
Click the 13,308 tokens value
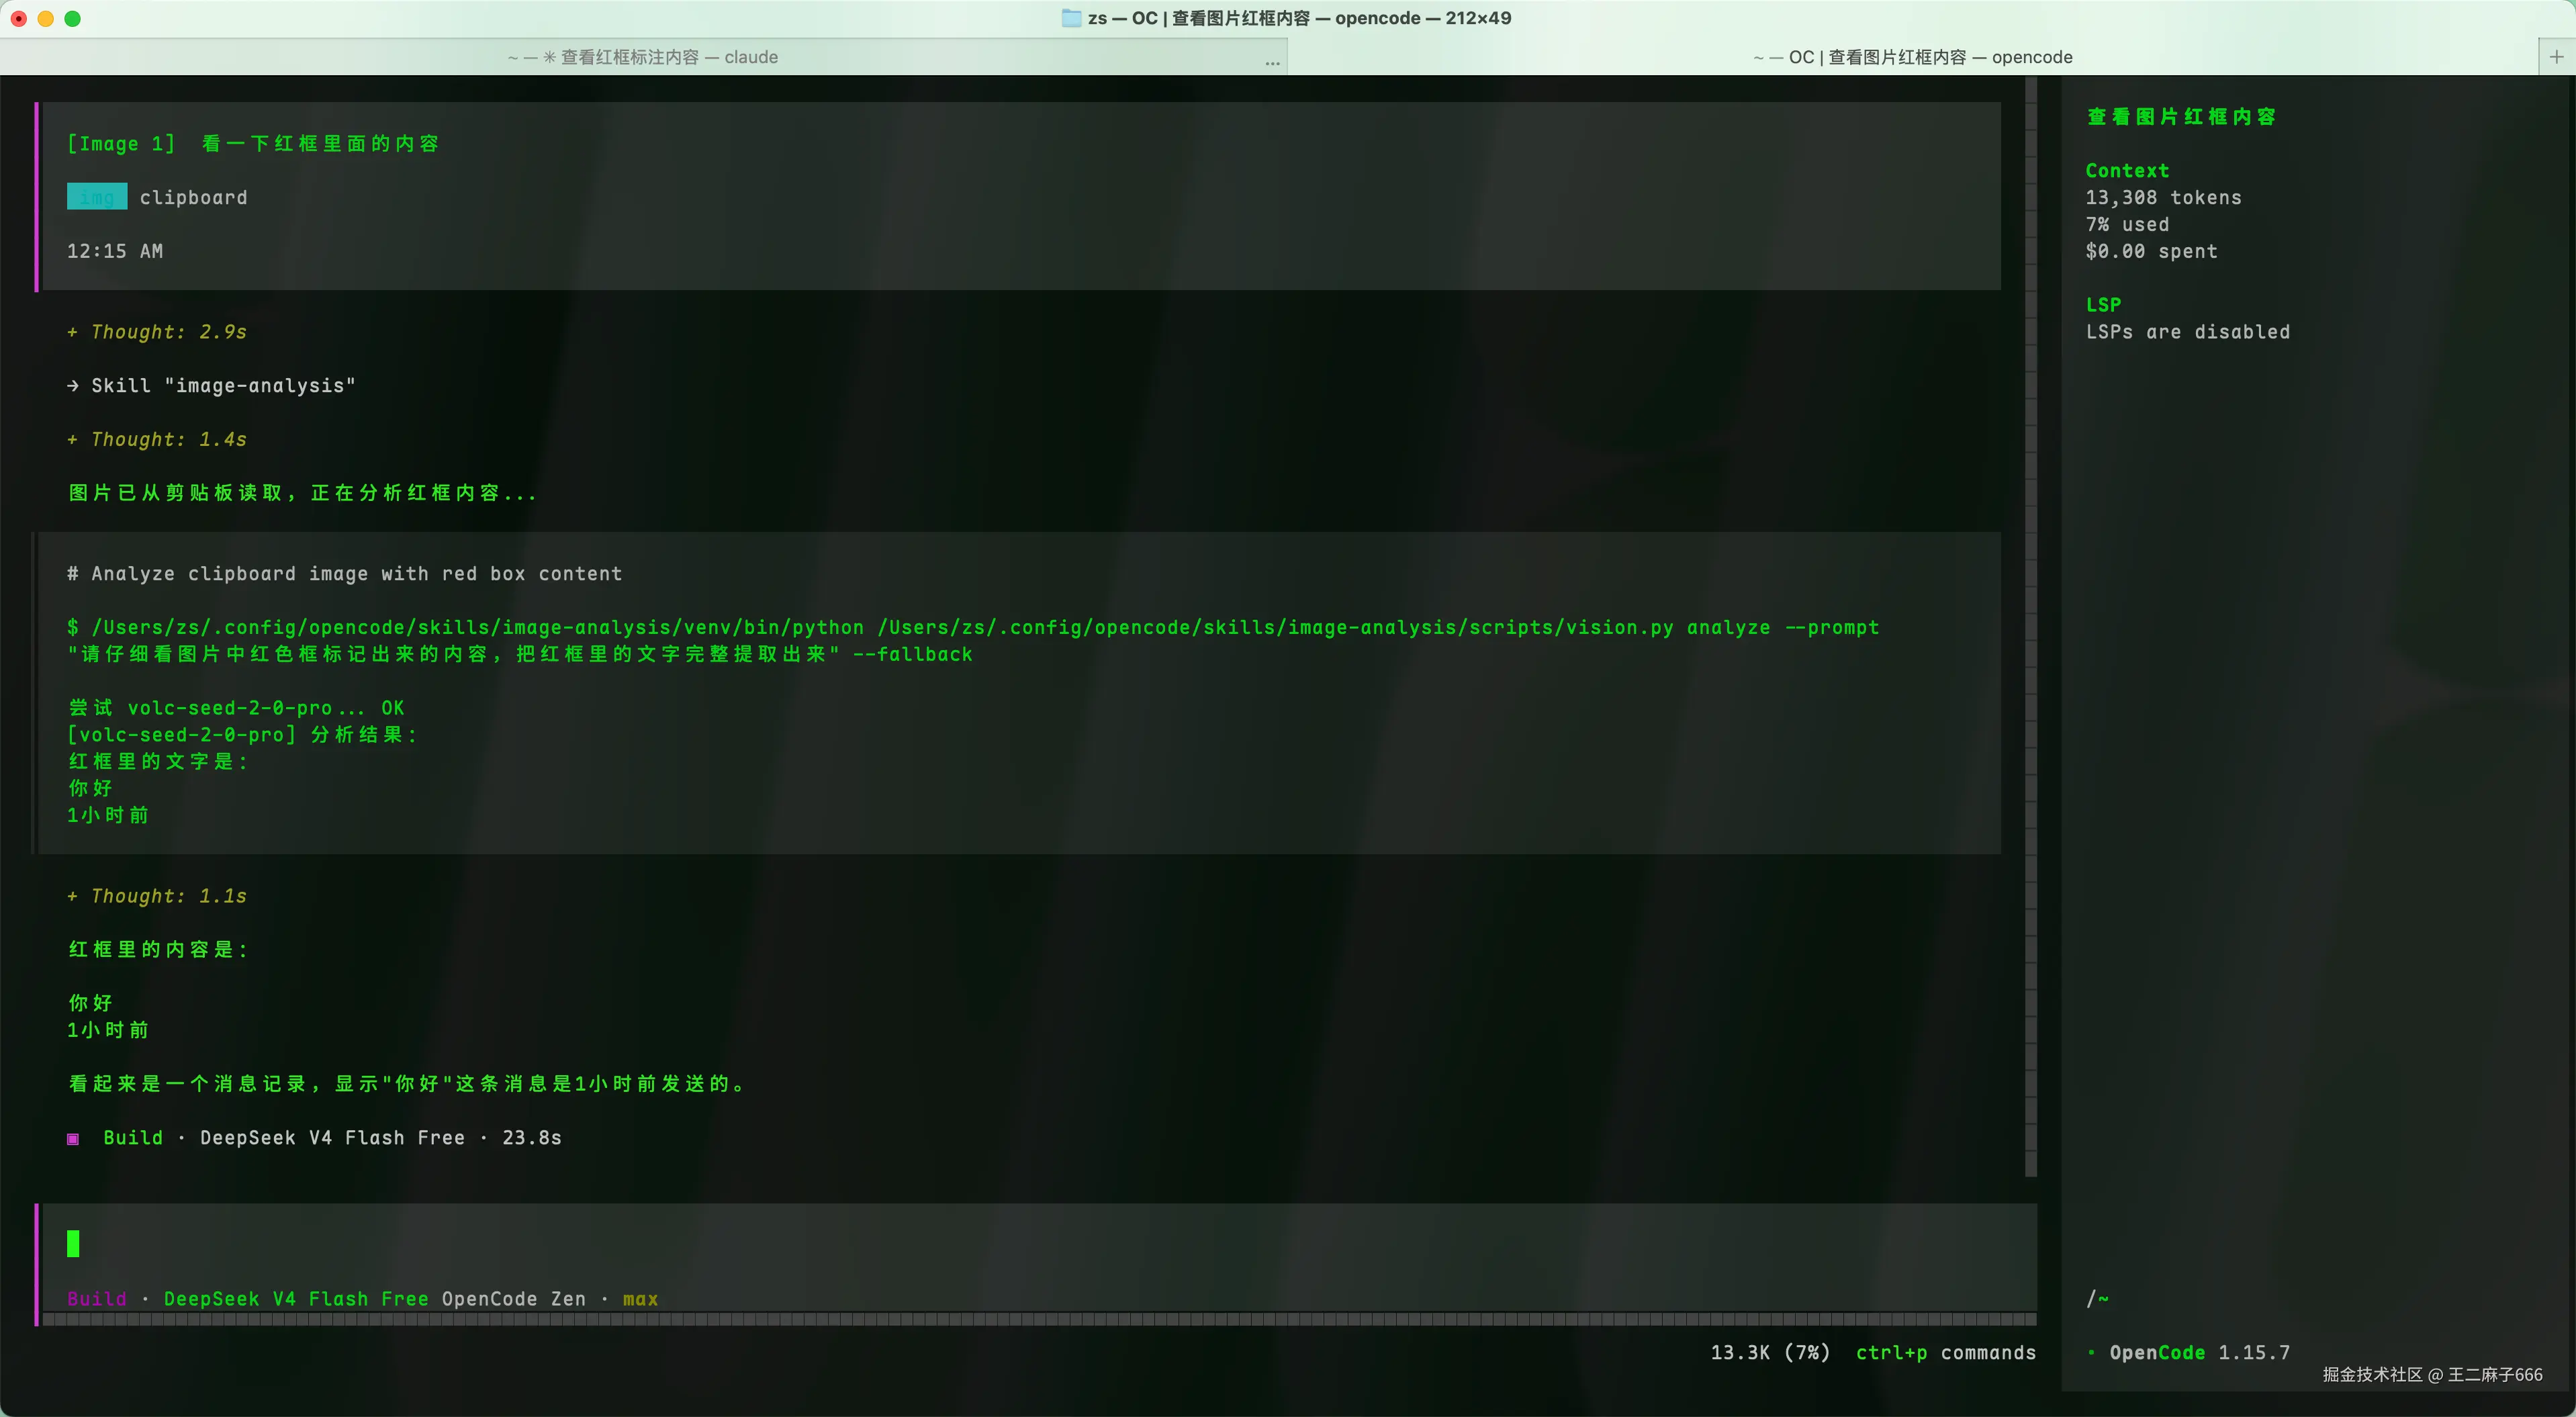(x=2163, y=198)
